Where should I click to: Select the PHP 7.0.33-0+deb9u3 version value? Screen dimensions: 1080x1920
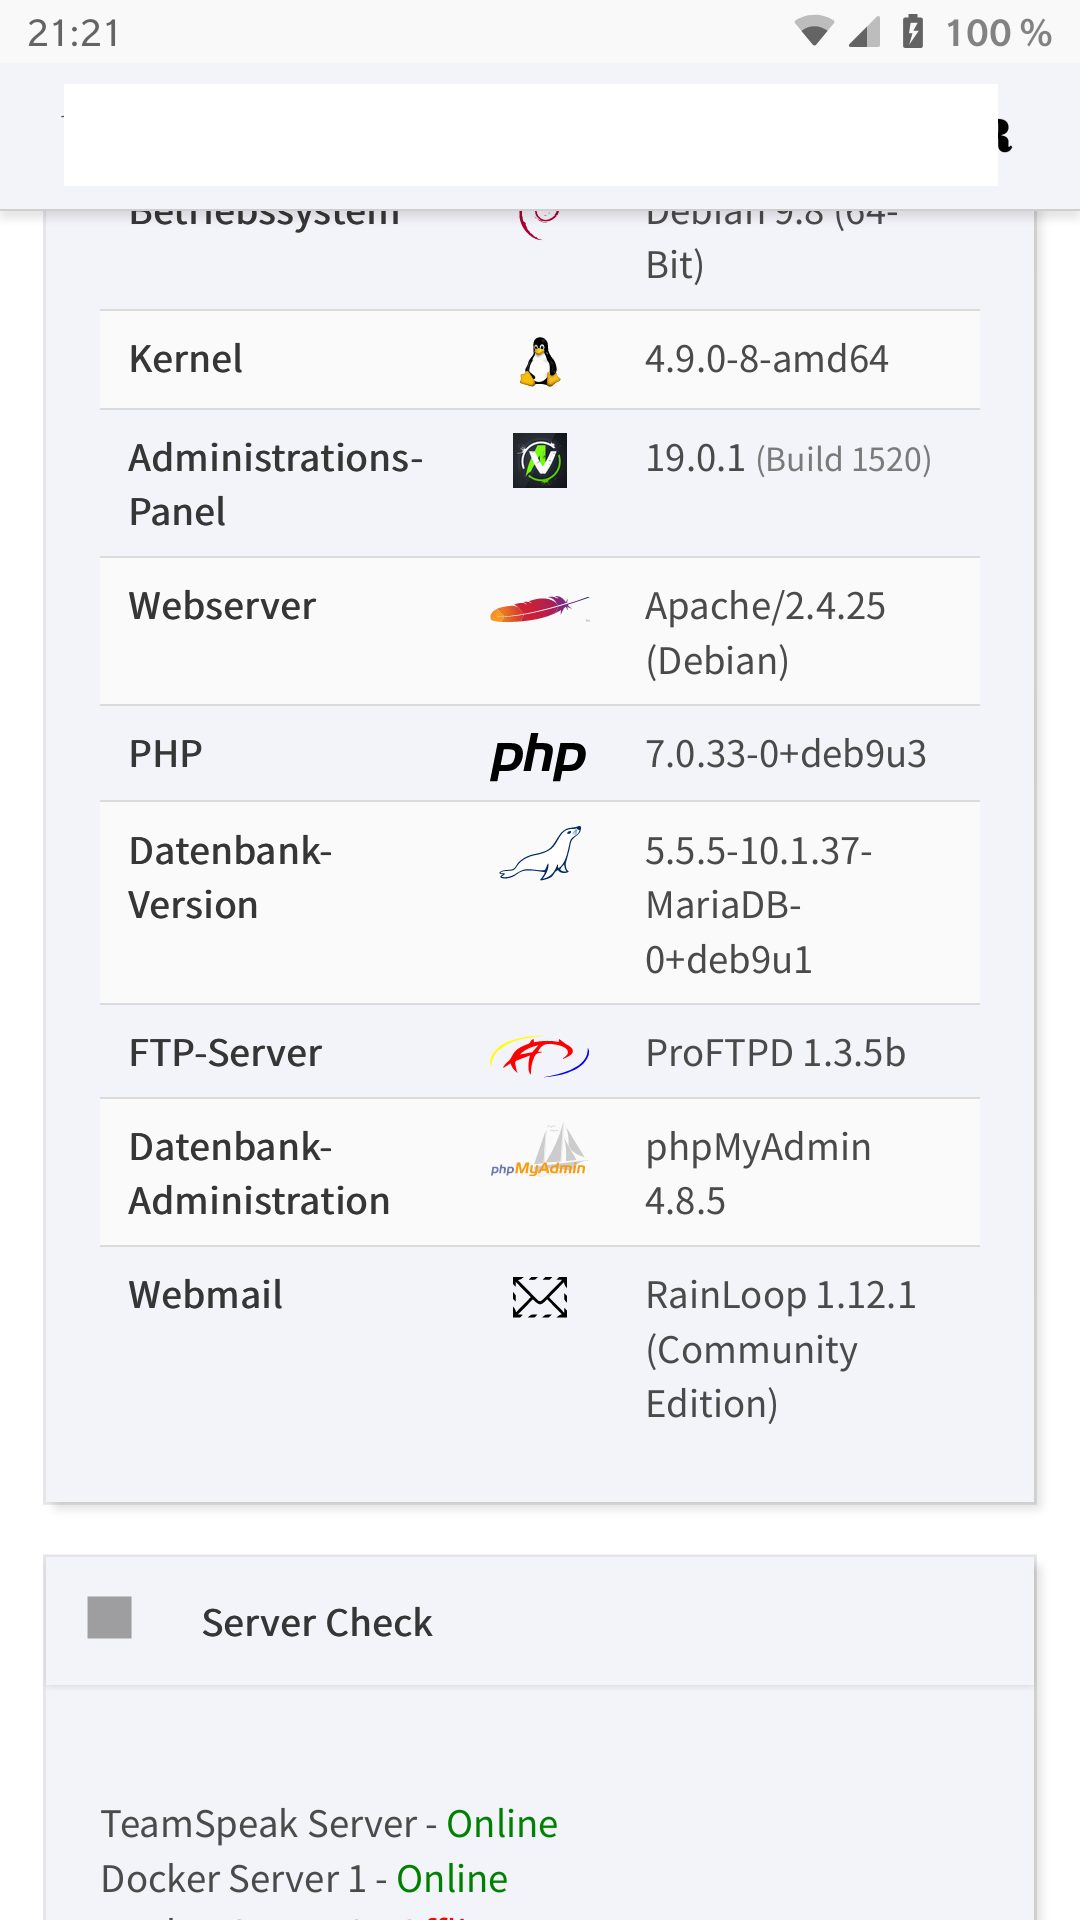coord(786,754)
